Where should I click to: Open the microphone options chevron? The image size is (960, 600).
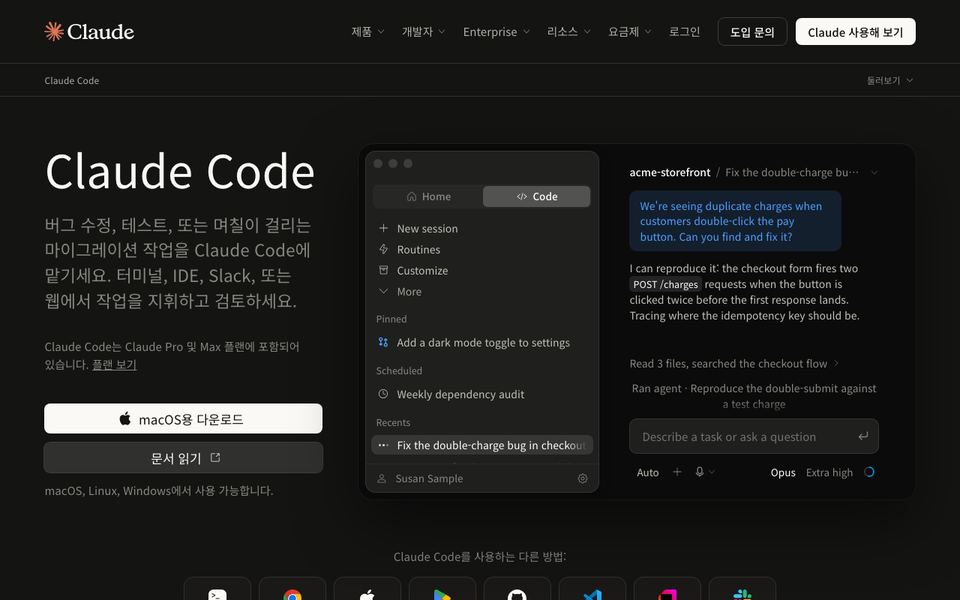tap(712, 472)
